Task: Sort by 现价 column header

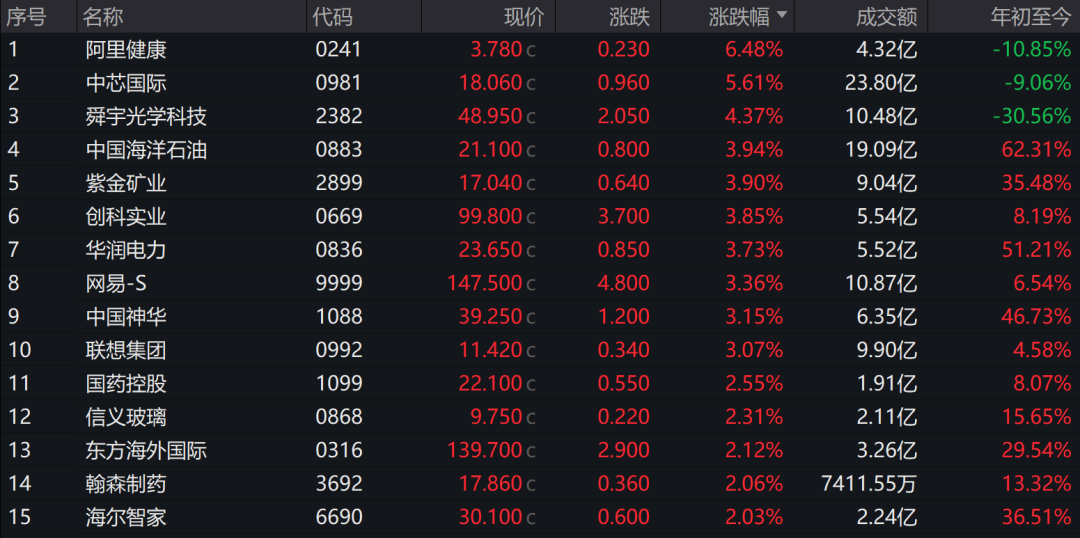Action: (524, 17)
